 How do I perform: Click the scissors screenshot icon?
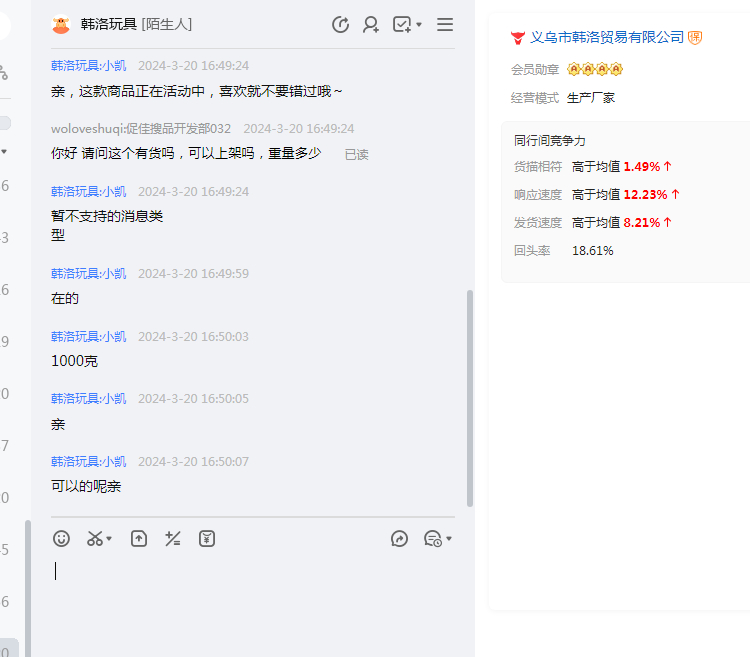[x=95, y=539]
